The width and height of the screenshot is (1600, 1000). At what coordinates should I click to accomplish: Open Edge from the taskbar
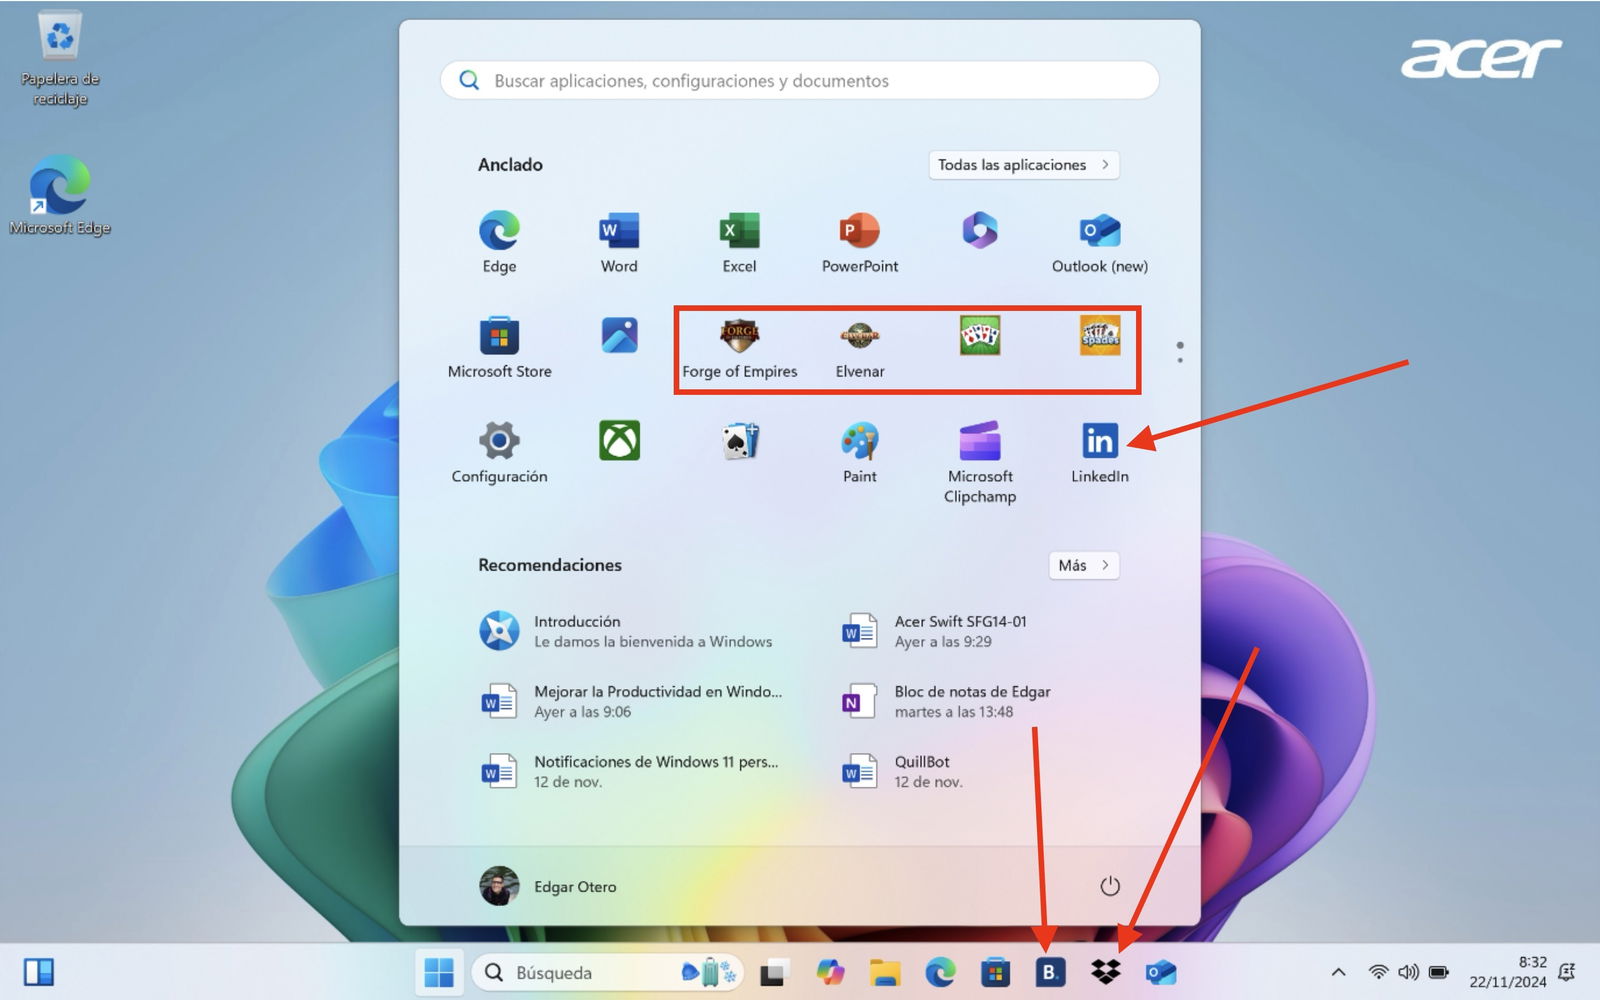940,972
